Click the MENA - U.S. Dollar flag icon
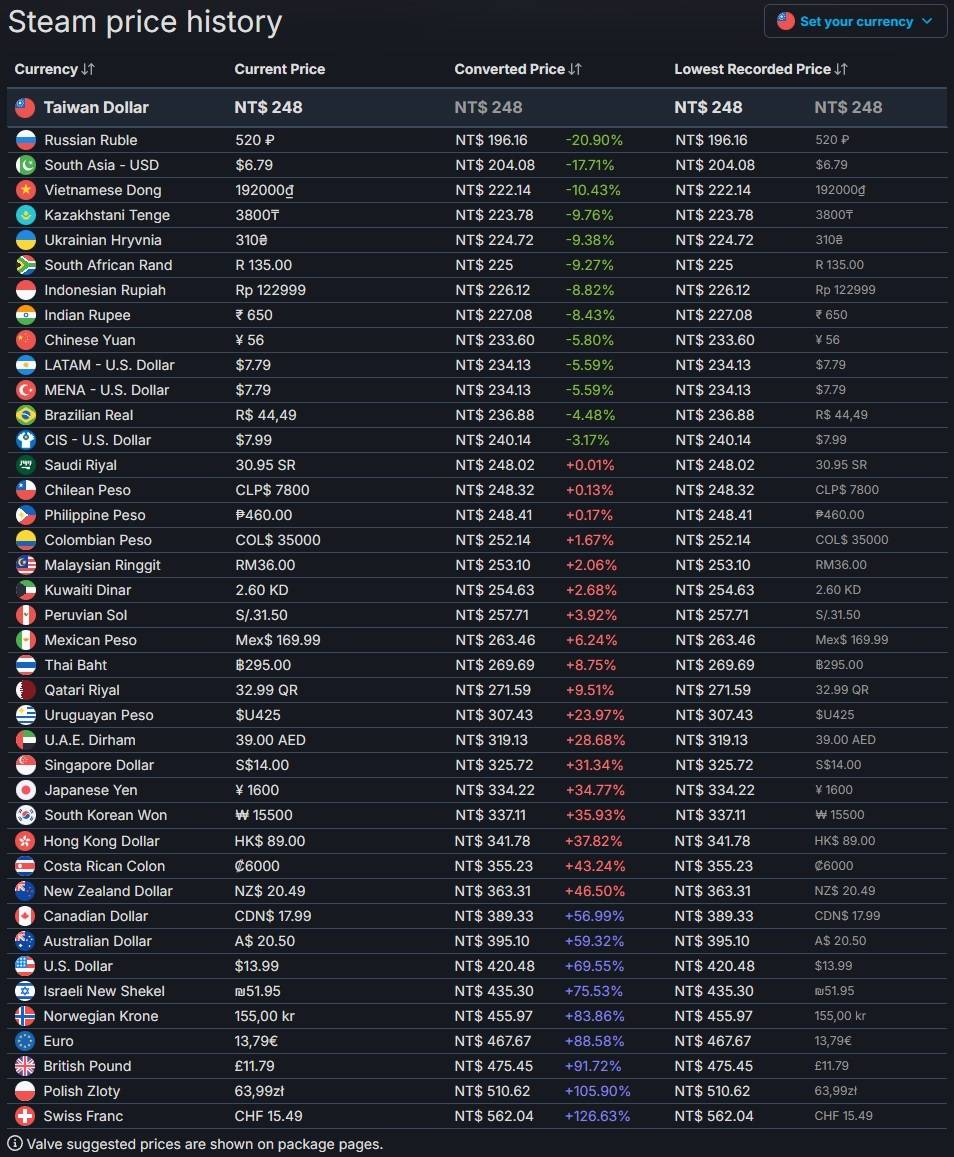 pyautogui.click(x=26, y=390)
